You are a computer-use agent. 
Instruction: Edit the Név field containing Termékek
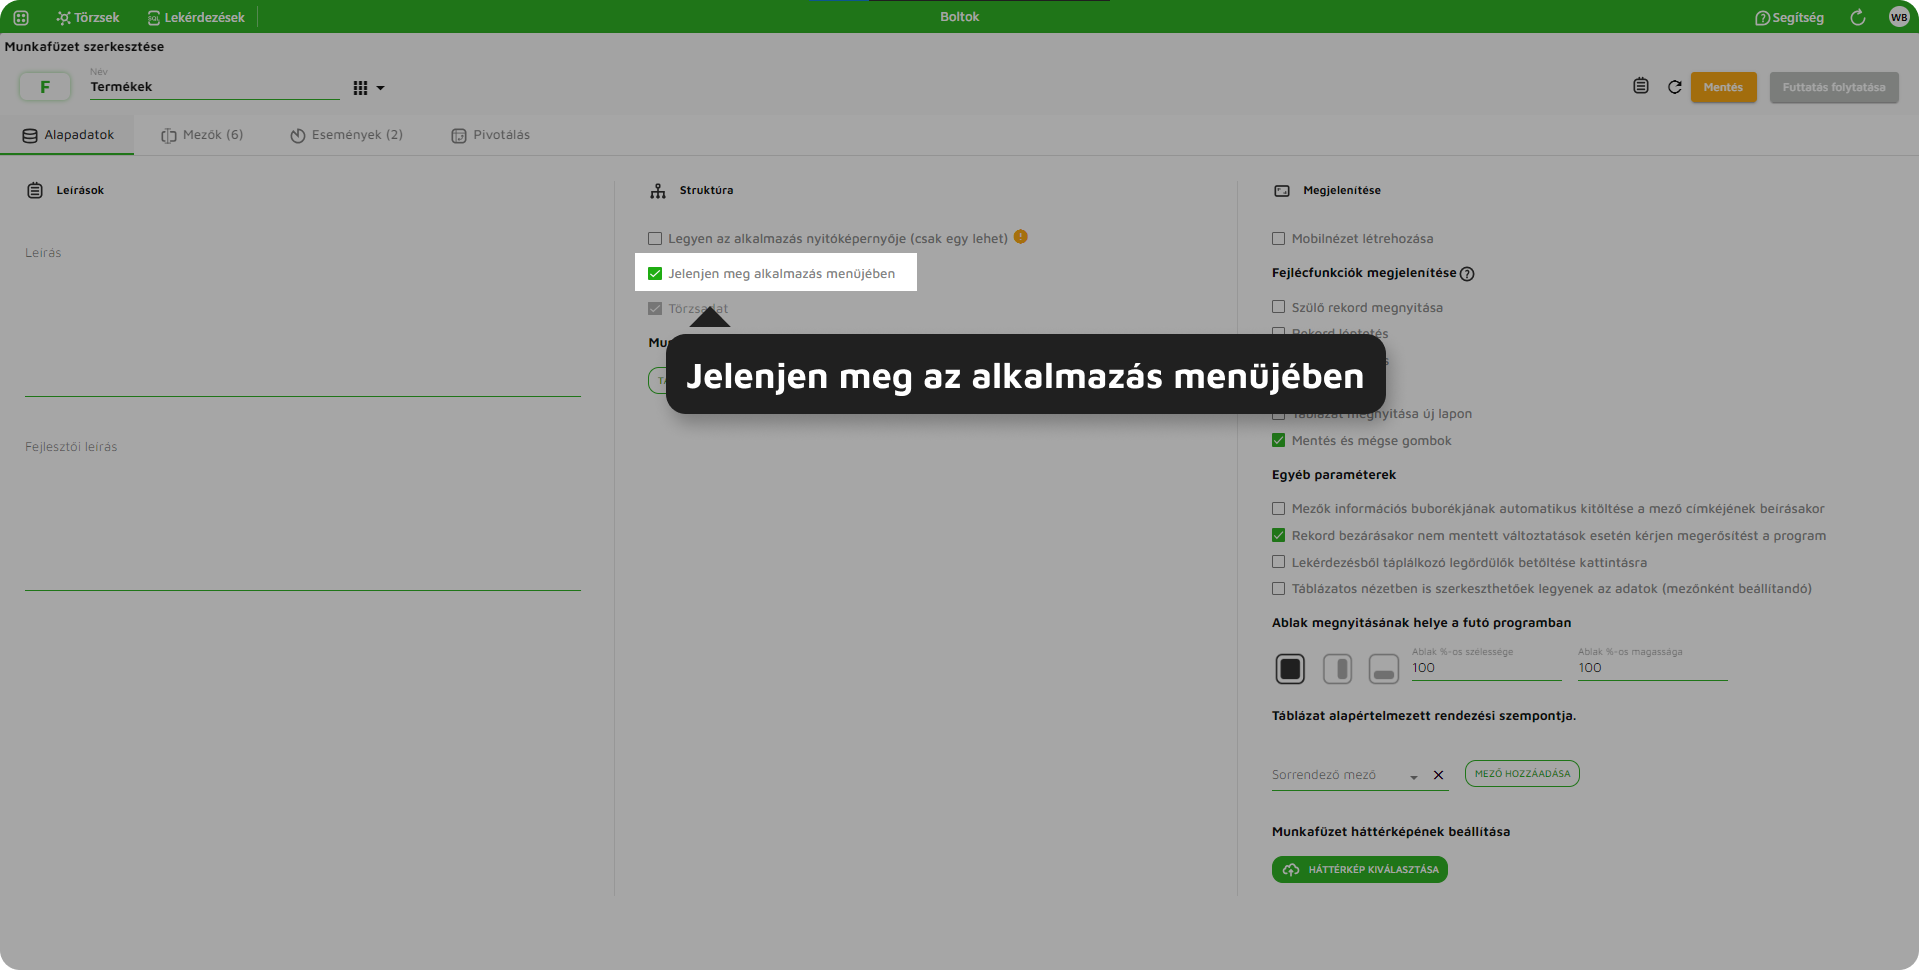(x=214, y=87)
